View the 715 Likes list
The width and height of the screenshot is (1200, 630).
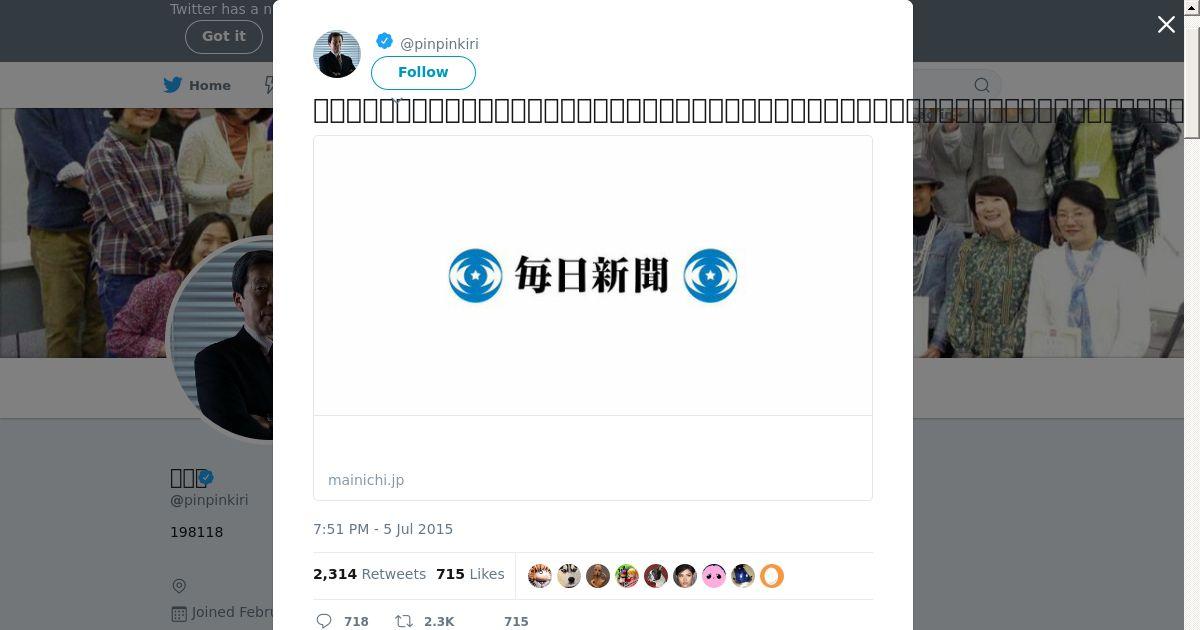(470, 574)
